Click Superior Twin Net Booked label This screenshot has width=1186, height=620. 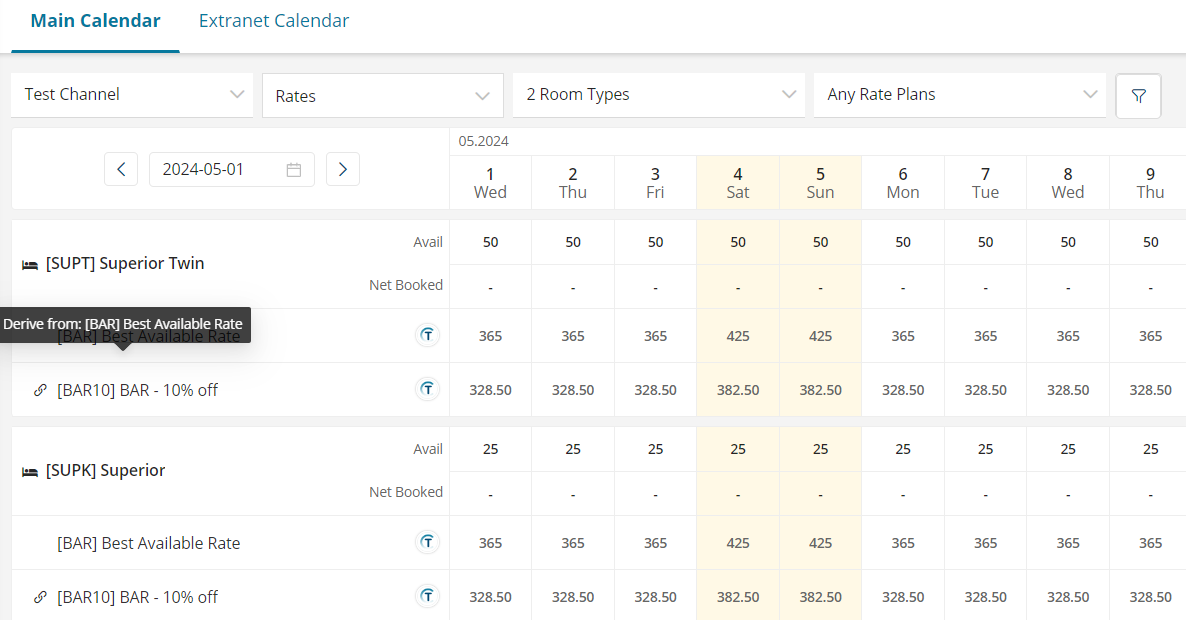pyautogui.click(x=405, y=285)
